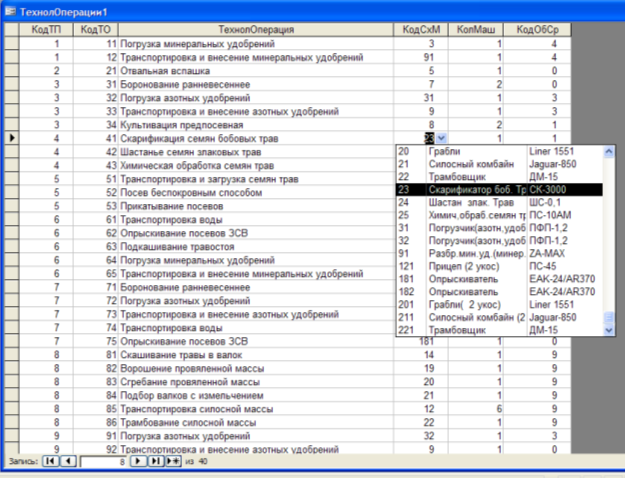Screen dimensions: 625x478
Task: Go to first record navigation button
Action: pos(51,461)
